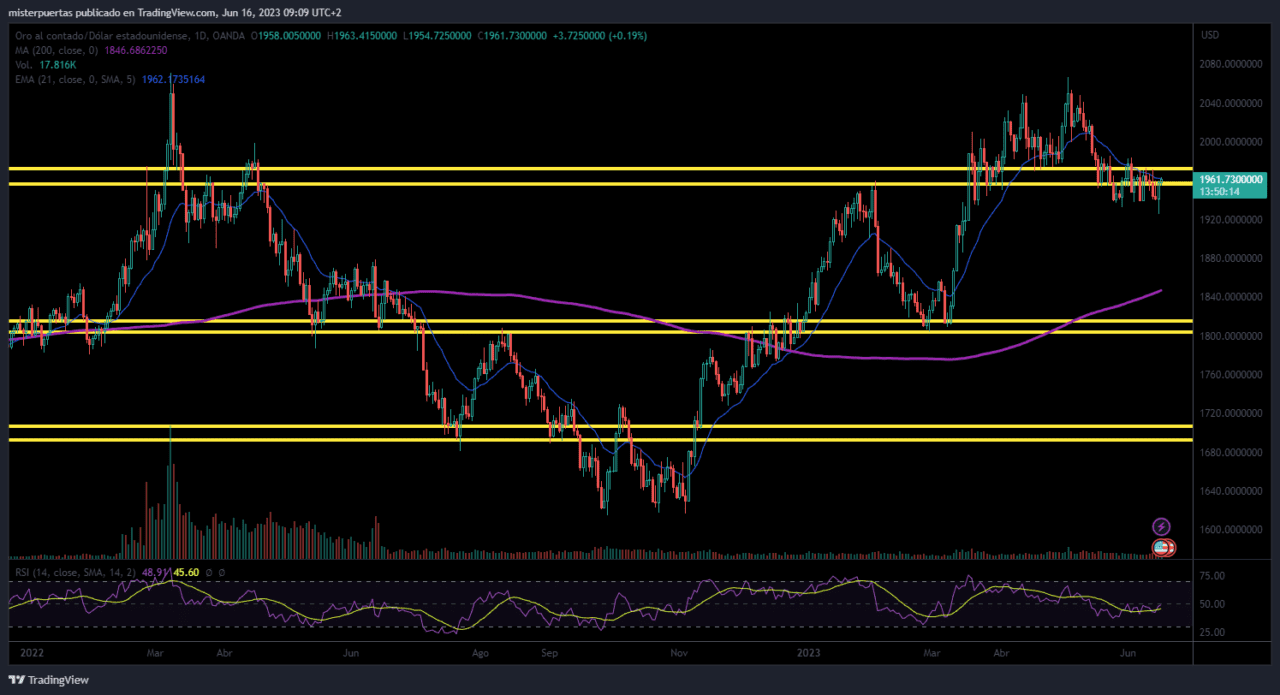This screenshot has height=695, width=1280.
Task: Open the USD currency selector on price axis
Action: point(1209,35)
